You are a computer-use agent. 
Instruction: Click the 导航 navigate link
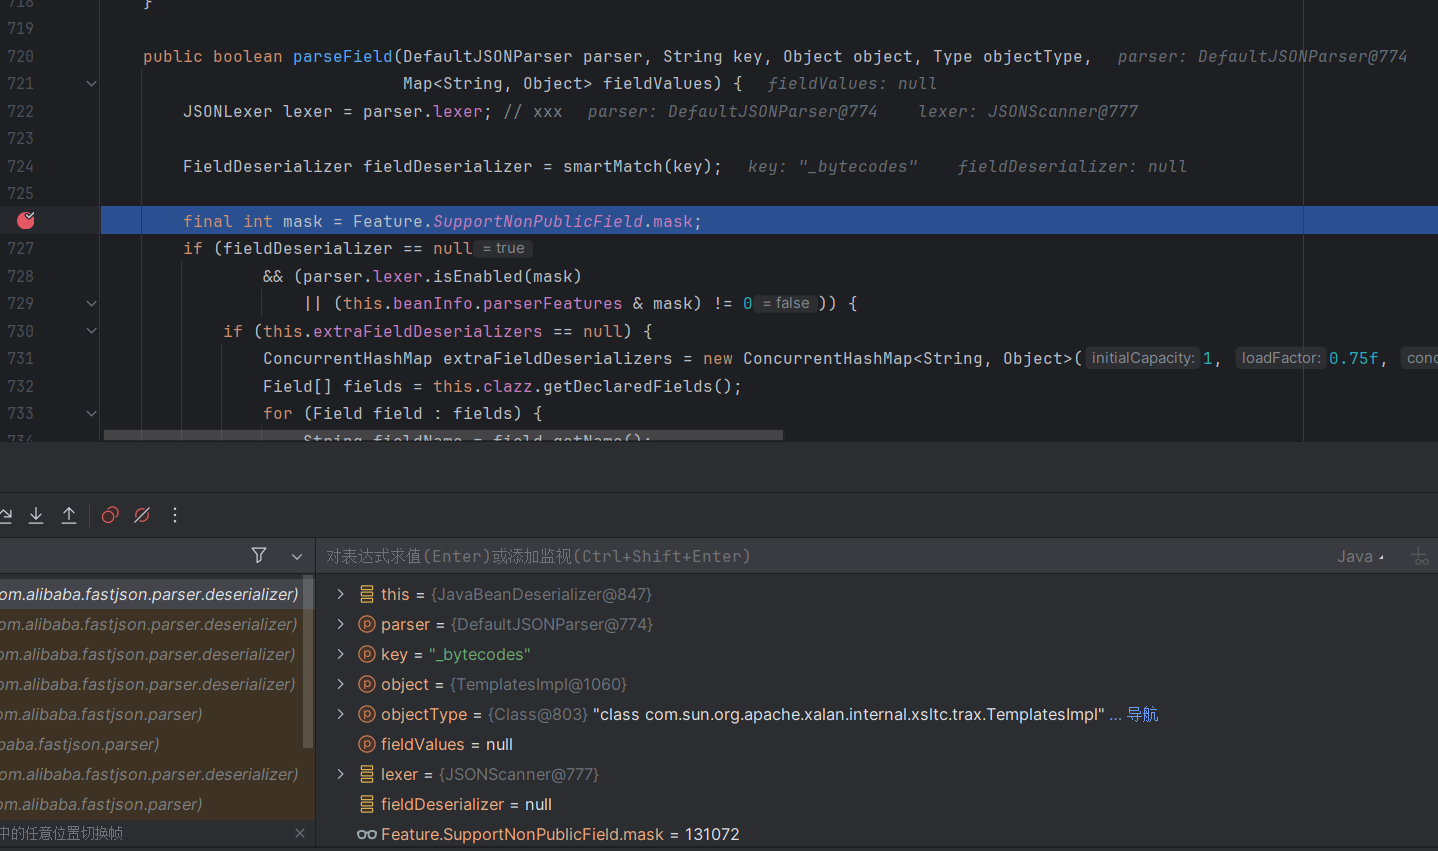pyautogui.click(x=1142, y=714)
